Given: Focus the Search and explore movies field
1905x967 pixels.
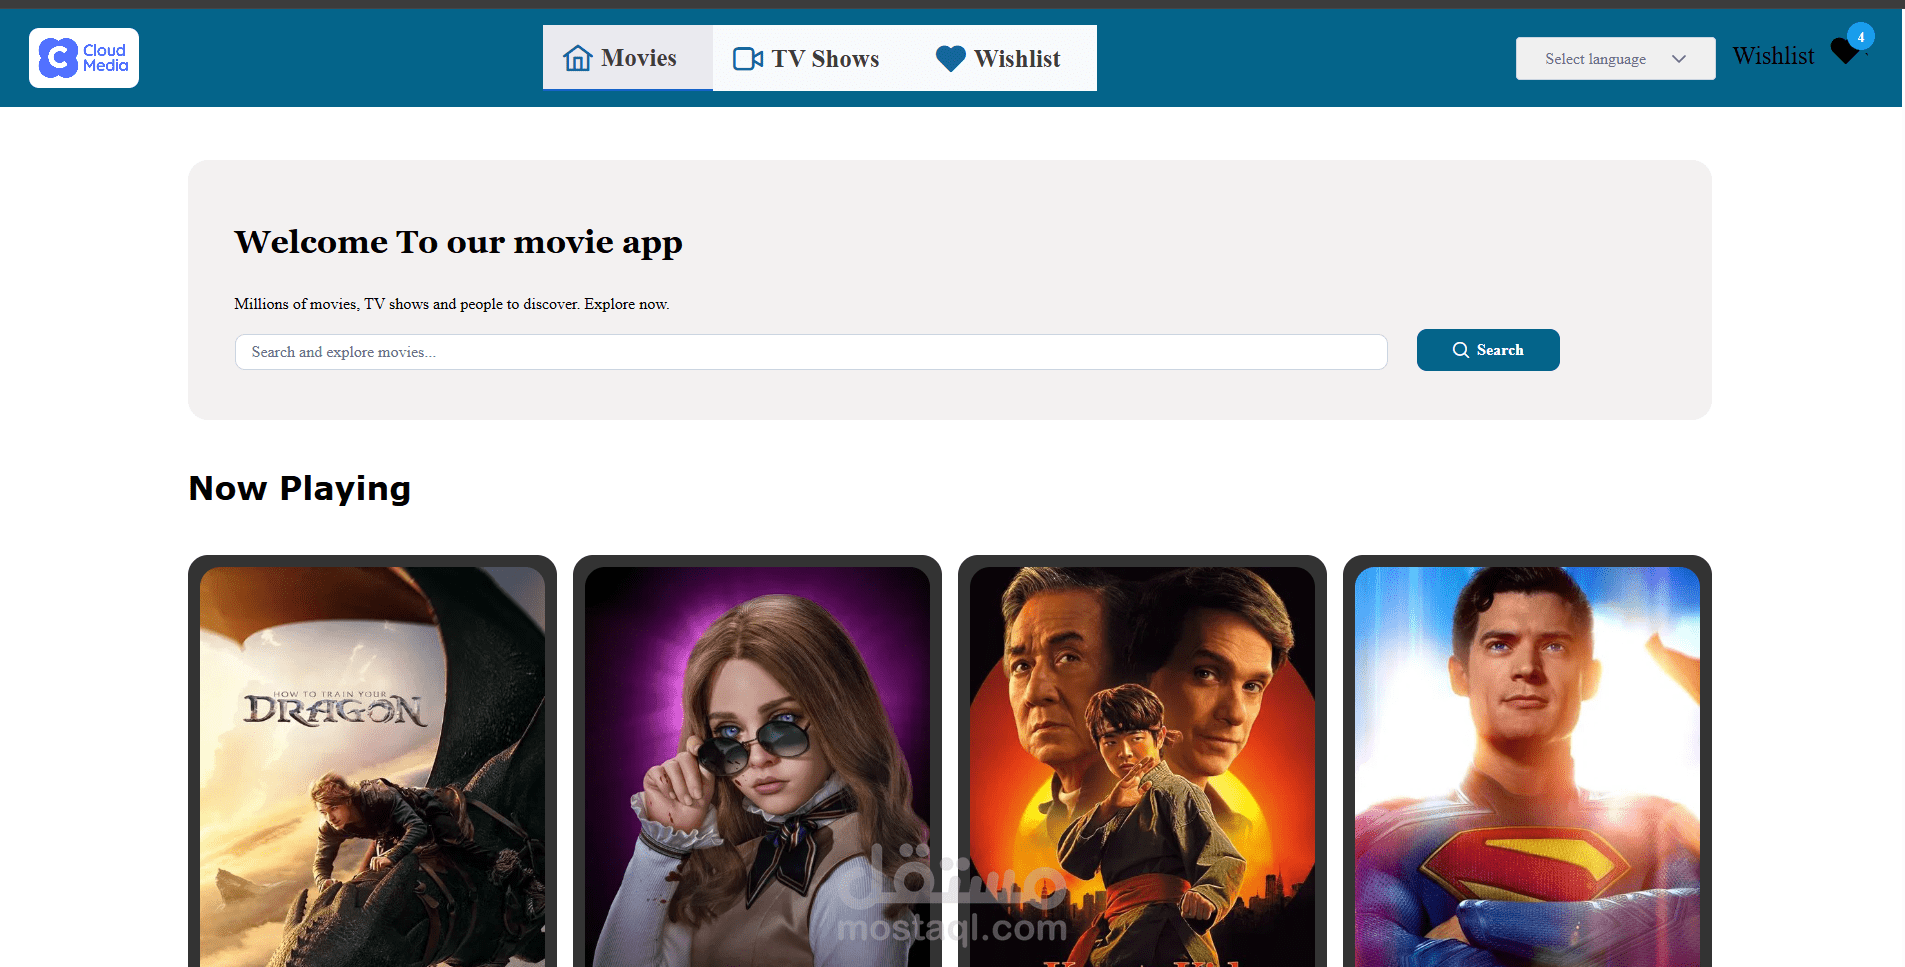Looking at the screenshot, I should point(811,352).
